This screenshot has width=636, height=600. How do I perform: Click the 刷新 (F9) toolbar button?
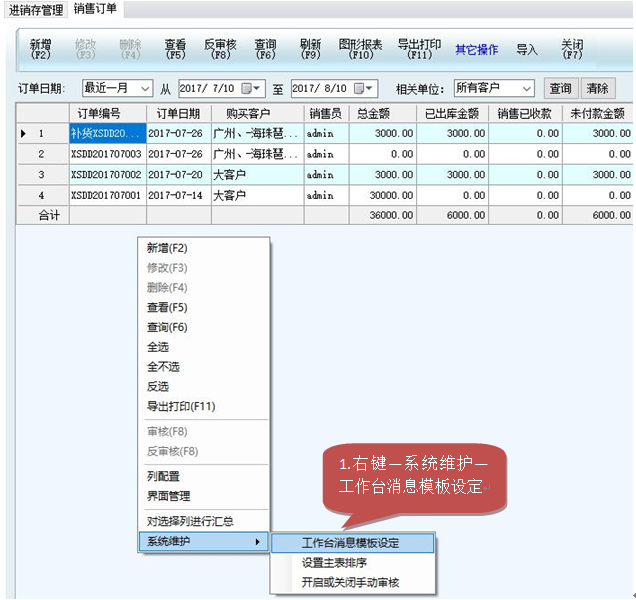coord(310,50)
